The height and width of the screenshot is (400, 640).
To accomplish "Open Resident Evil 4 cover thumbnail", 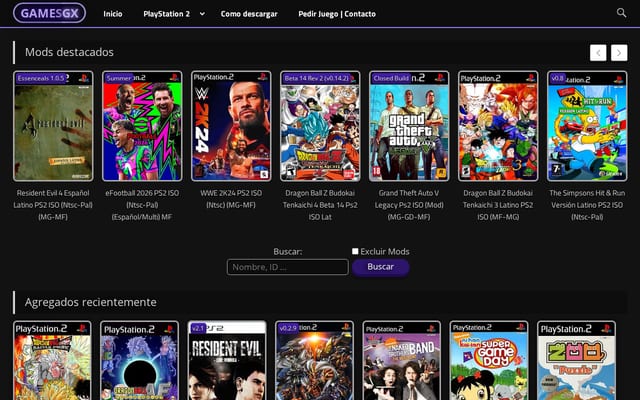I will click(x=53, y=126).
